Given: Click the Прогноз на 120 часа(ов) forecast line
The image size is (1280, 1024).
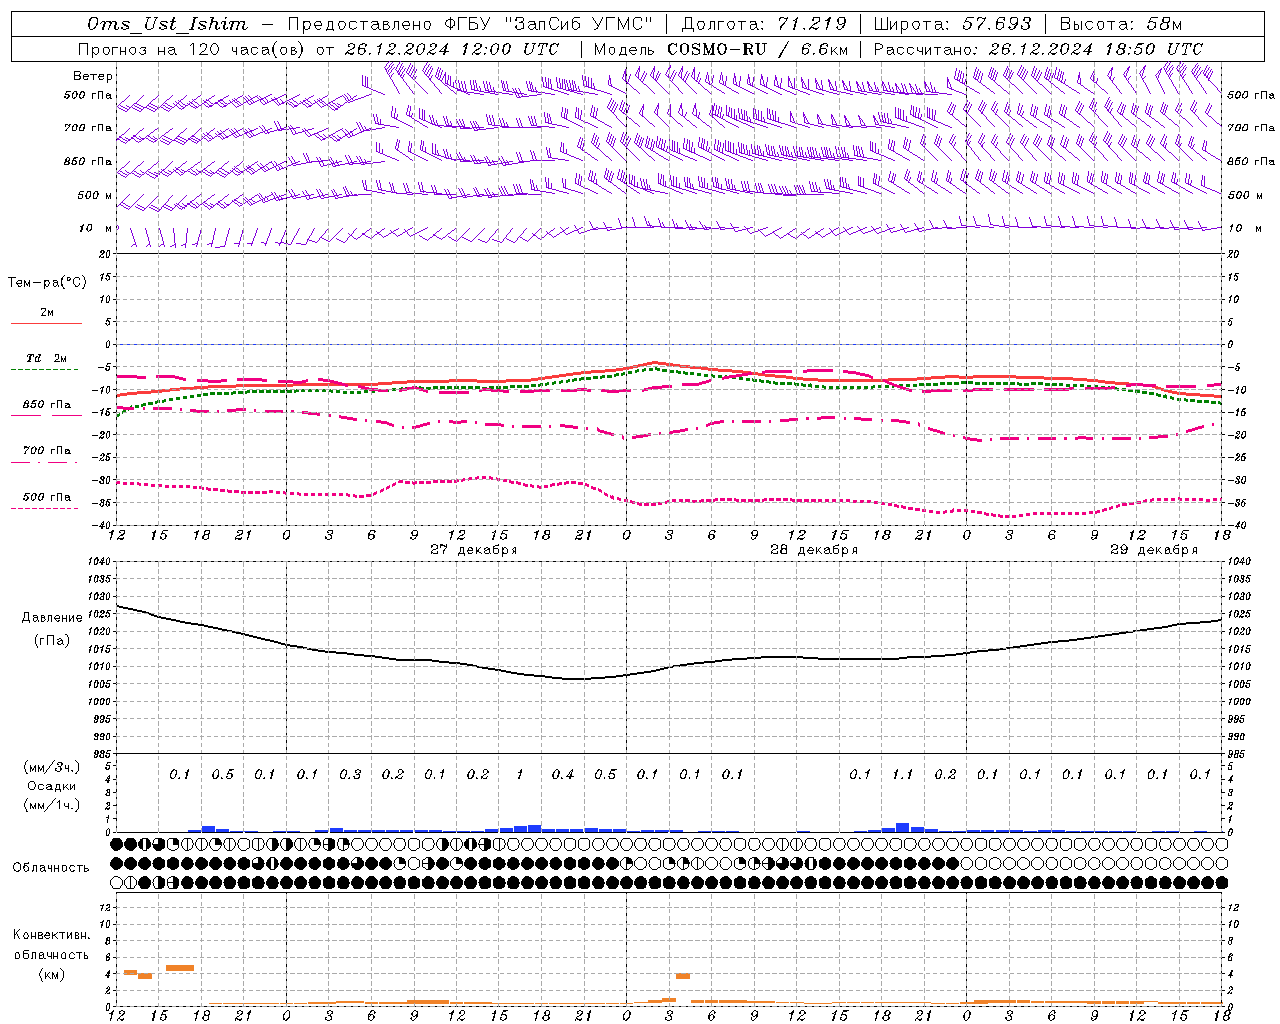Looking at the screenshot, I should (318, 49).
